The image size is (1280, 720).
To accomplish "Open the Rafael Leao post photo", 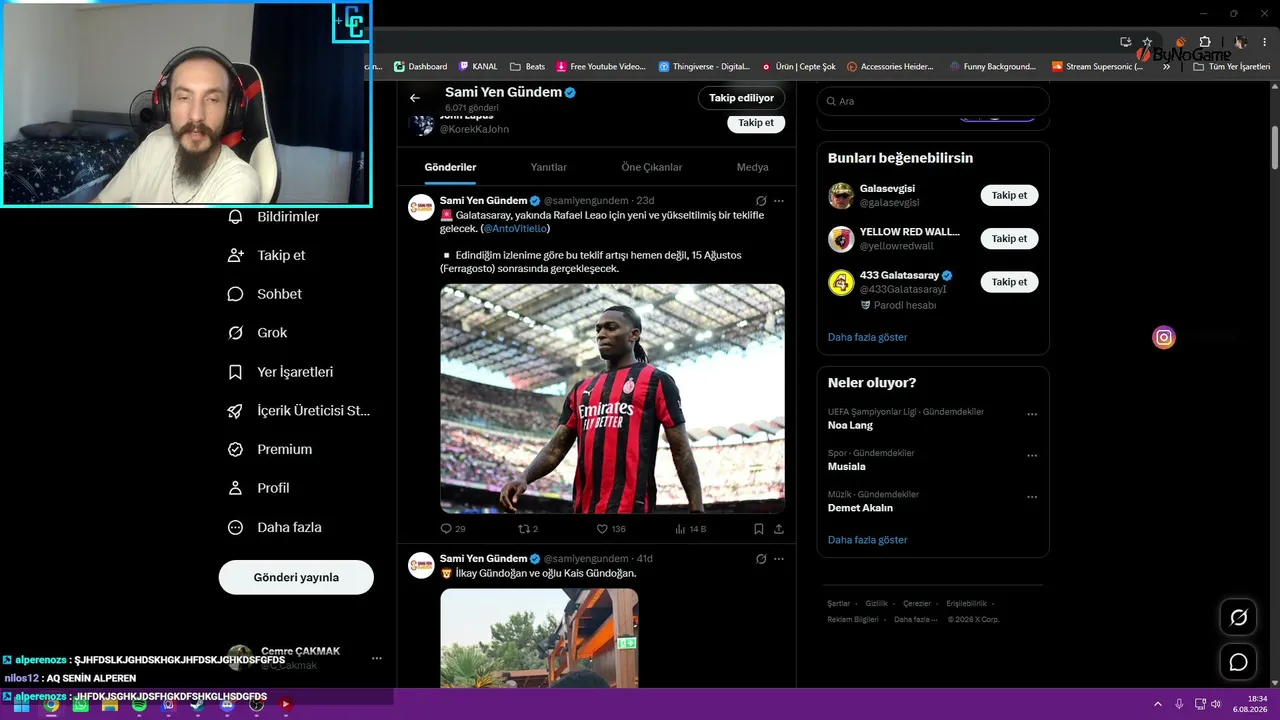I will (x=612, y=399).
